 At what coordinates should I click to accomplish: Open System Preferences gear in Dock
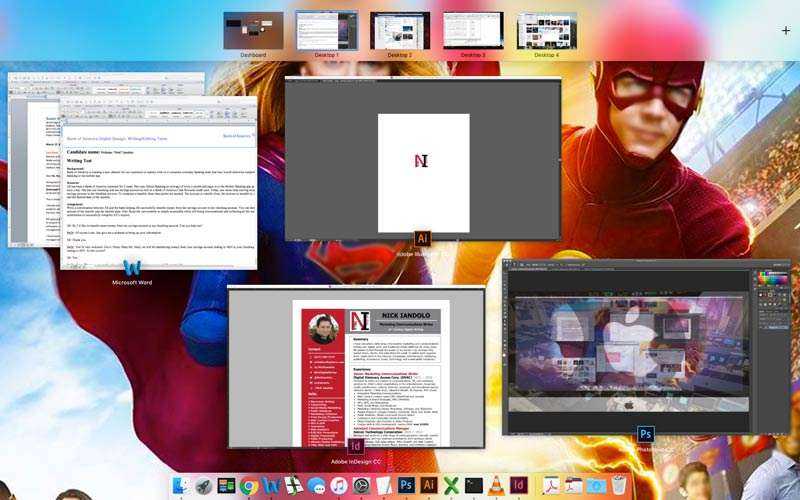click(361, 485)
